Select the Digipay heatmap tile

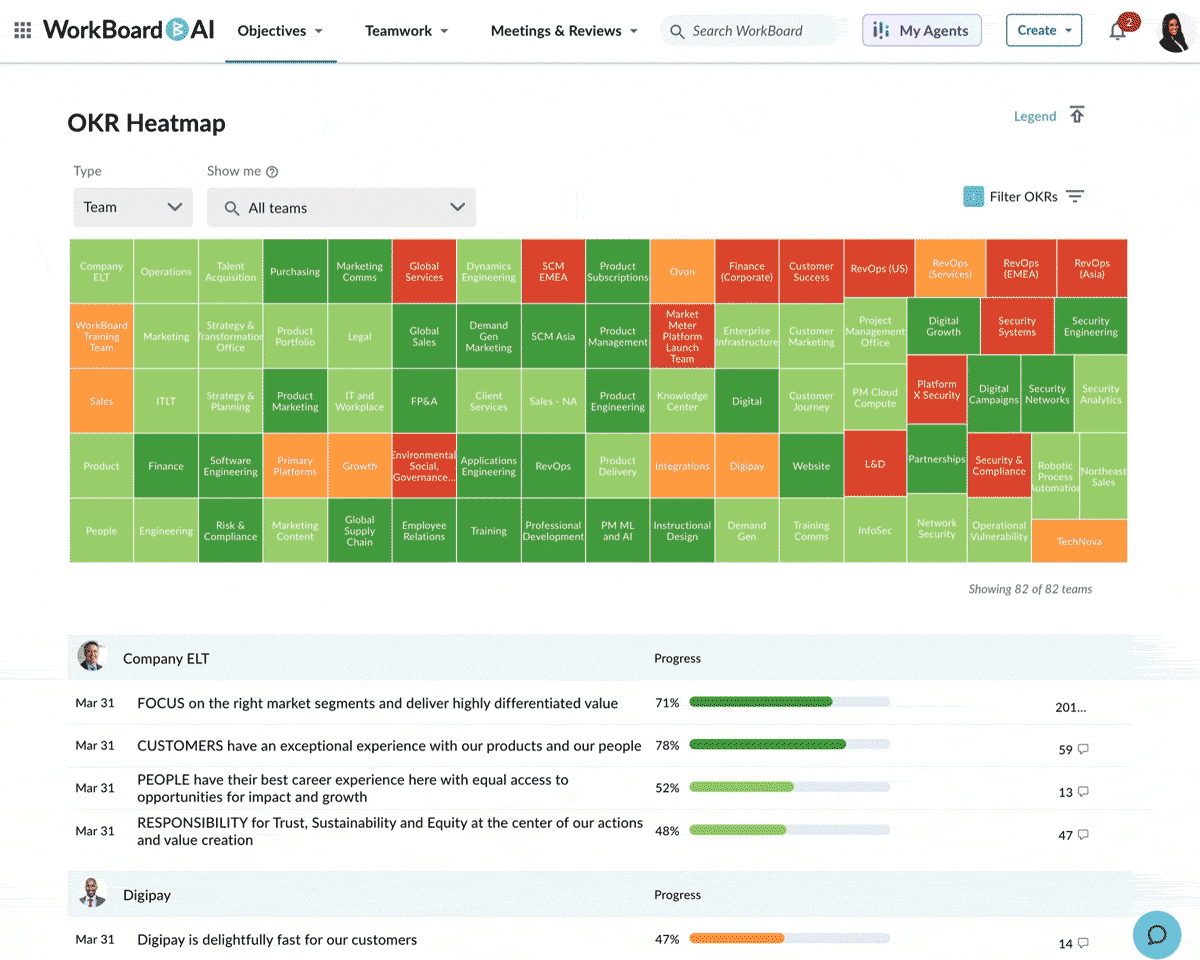tap(746, 466)
